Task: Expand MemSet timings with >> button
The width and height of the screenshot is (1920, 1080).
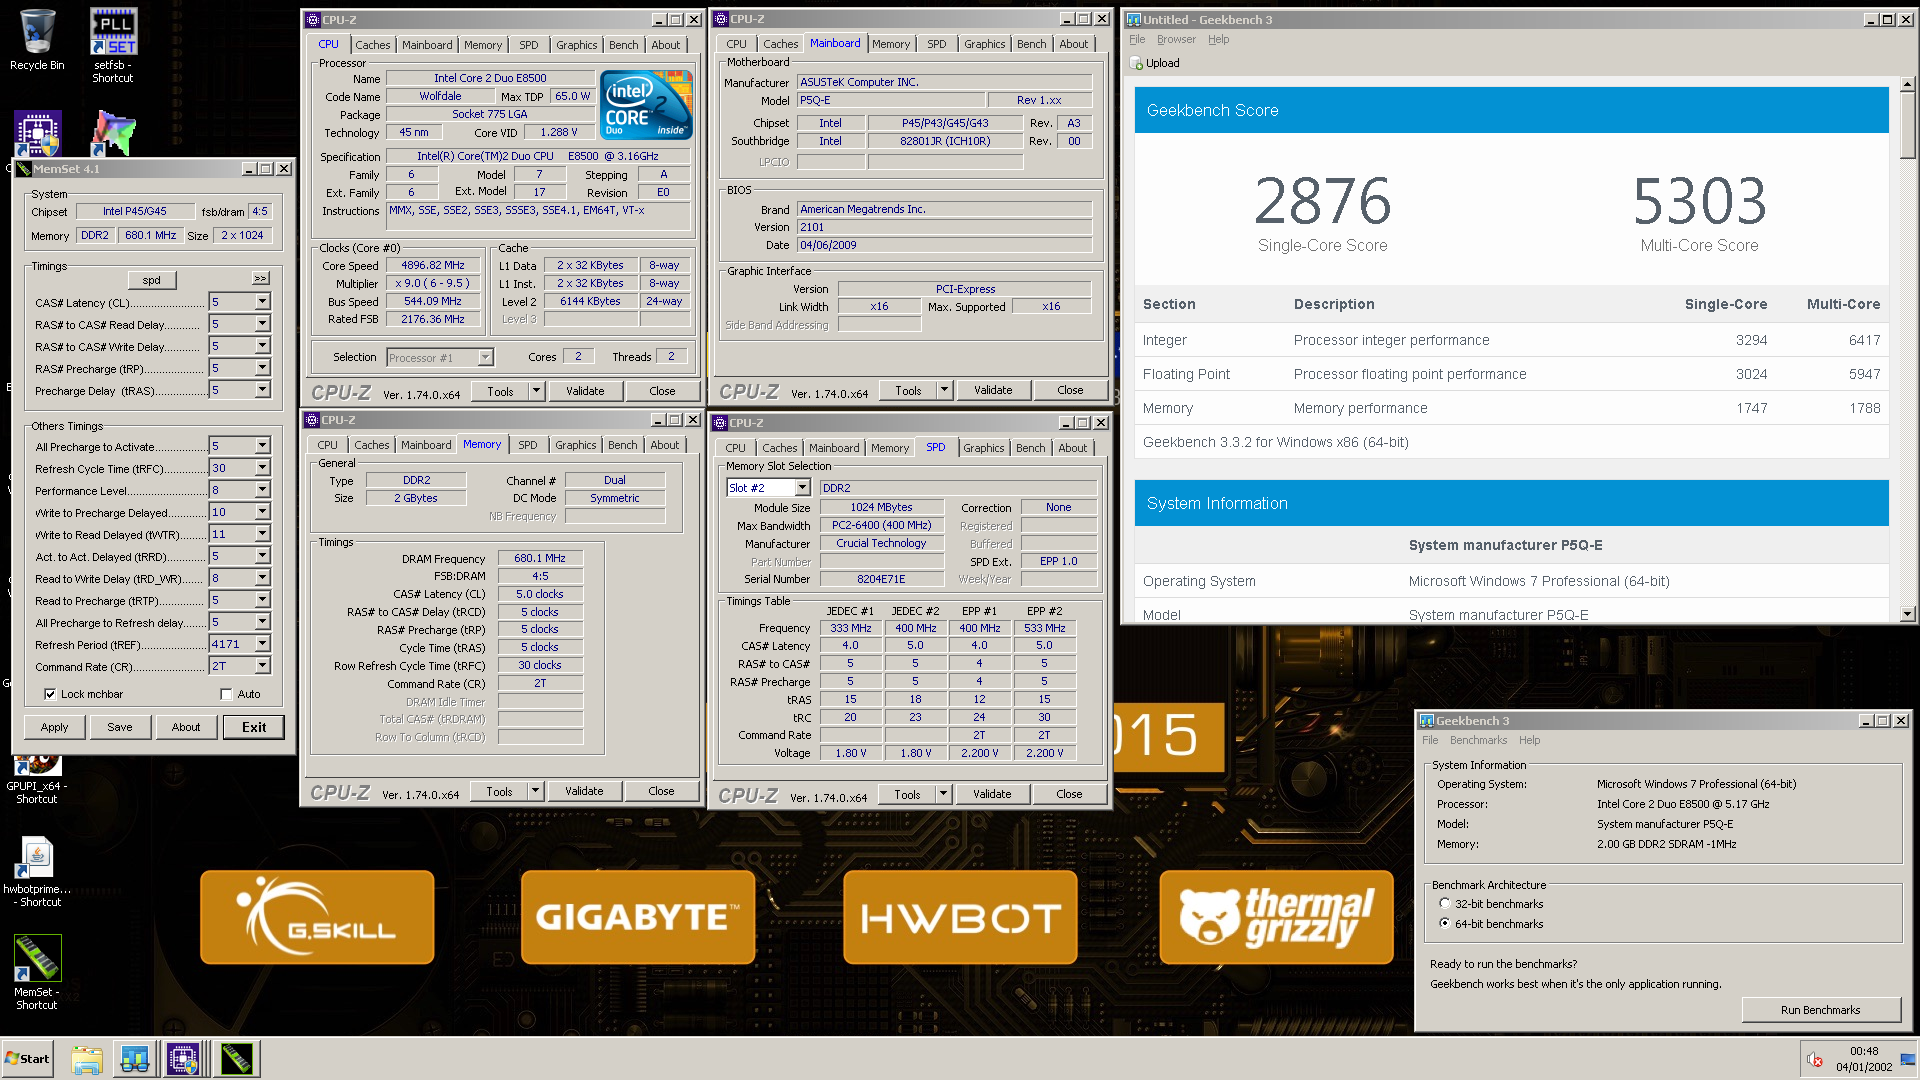Action: click(x=261, y=279)
